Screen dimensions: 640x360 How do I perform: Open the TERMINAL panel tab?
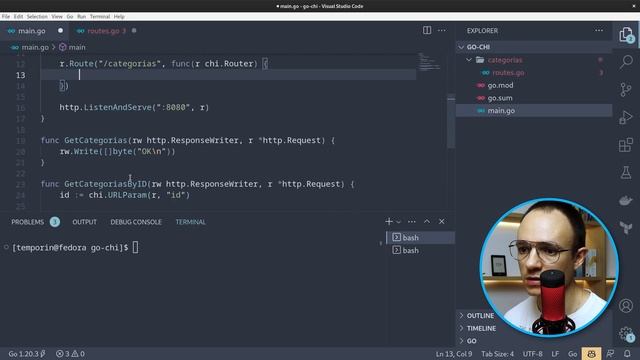click(x=191, y=222)
